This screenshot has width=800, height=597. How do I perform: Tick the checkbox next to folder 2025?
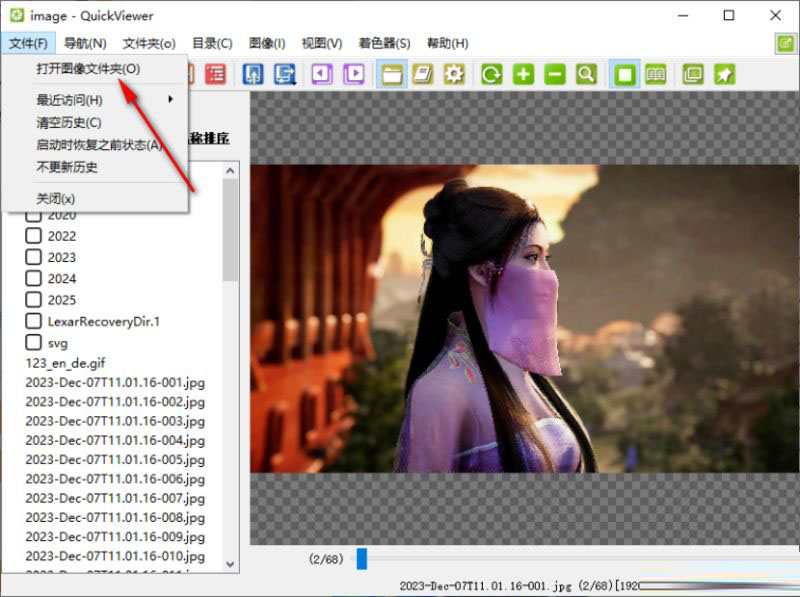pyautogui.click(x=33, y=300)
